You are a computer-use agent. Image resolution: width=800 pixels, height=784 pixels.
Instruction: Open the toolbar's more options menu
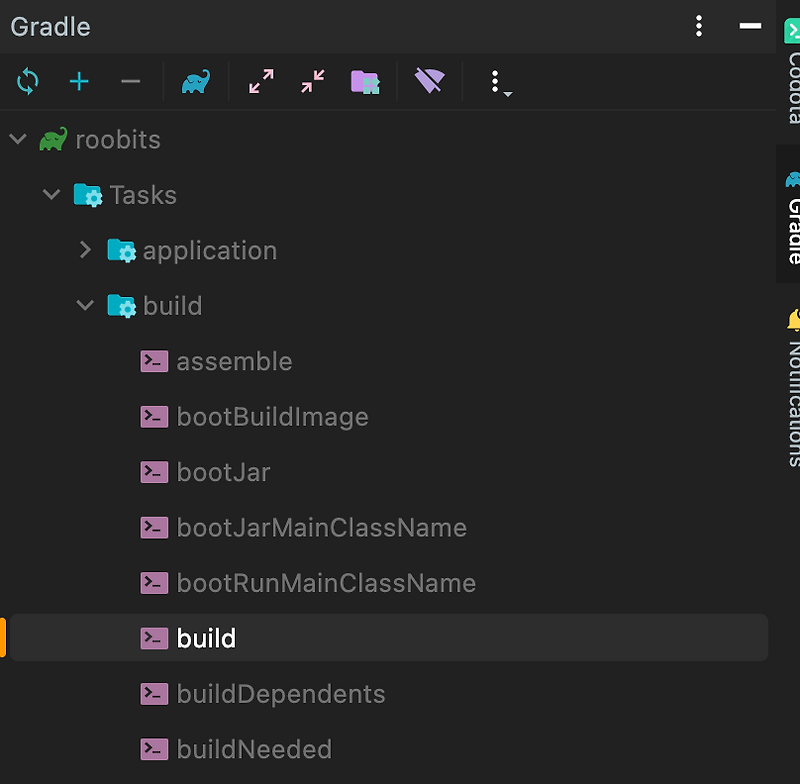pyautogui.click(x=495, y=81)
